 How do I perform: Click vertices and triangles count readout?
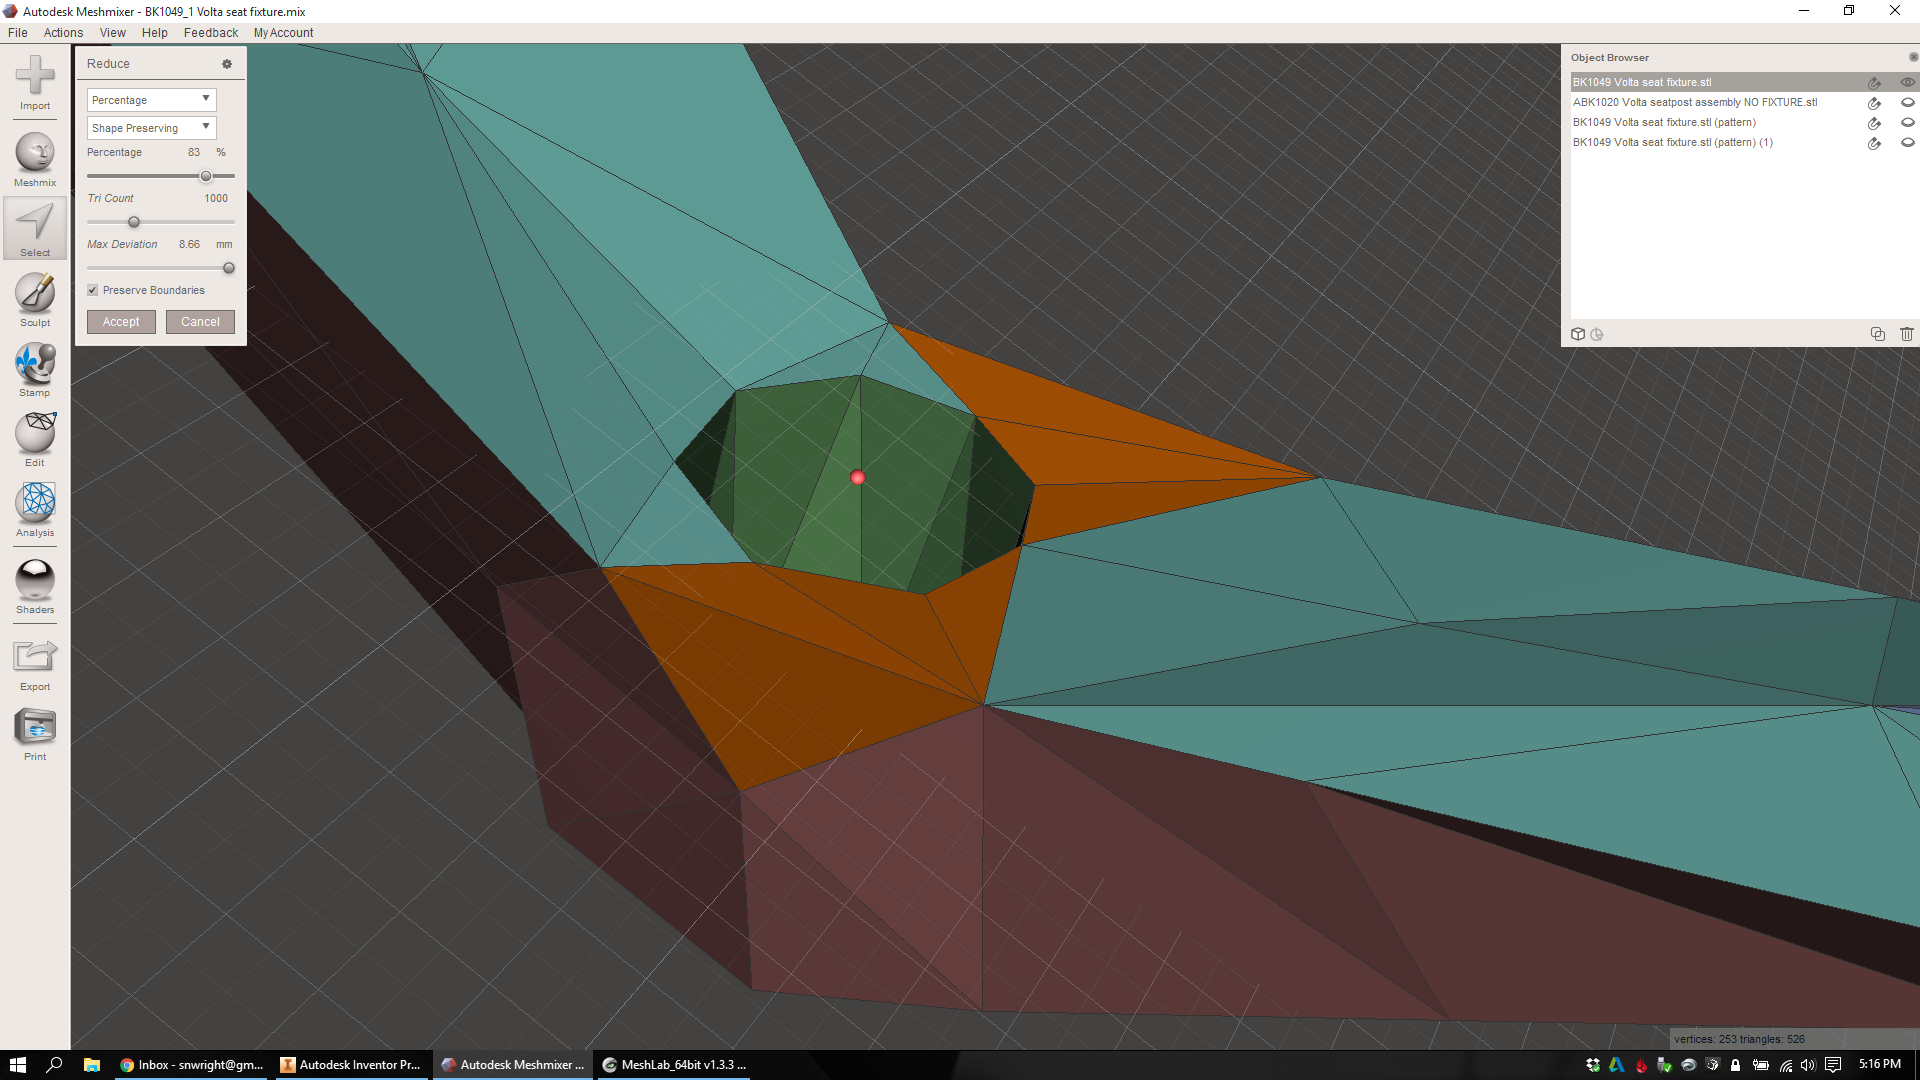coord(1739,1039)
